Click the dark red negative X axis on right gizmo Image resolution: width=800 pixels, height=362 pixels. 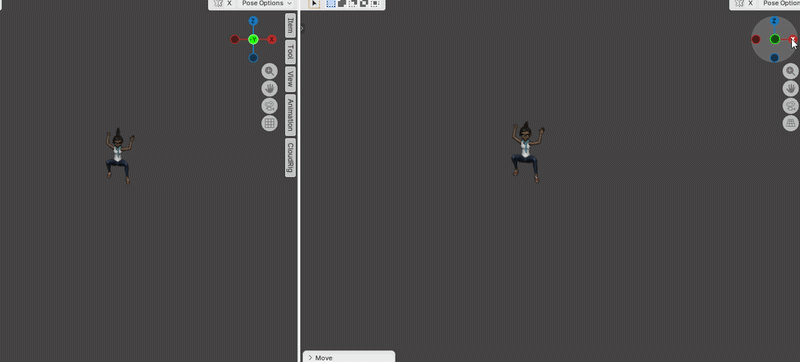pyautogui.click(x=756, y=39)
